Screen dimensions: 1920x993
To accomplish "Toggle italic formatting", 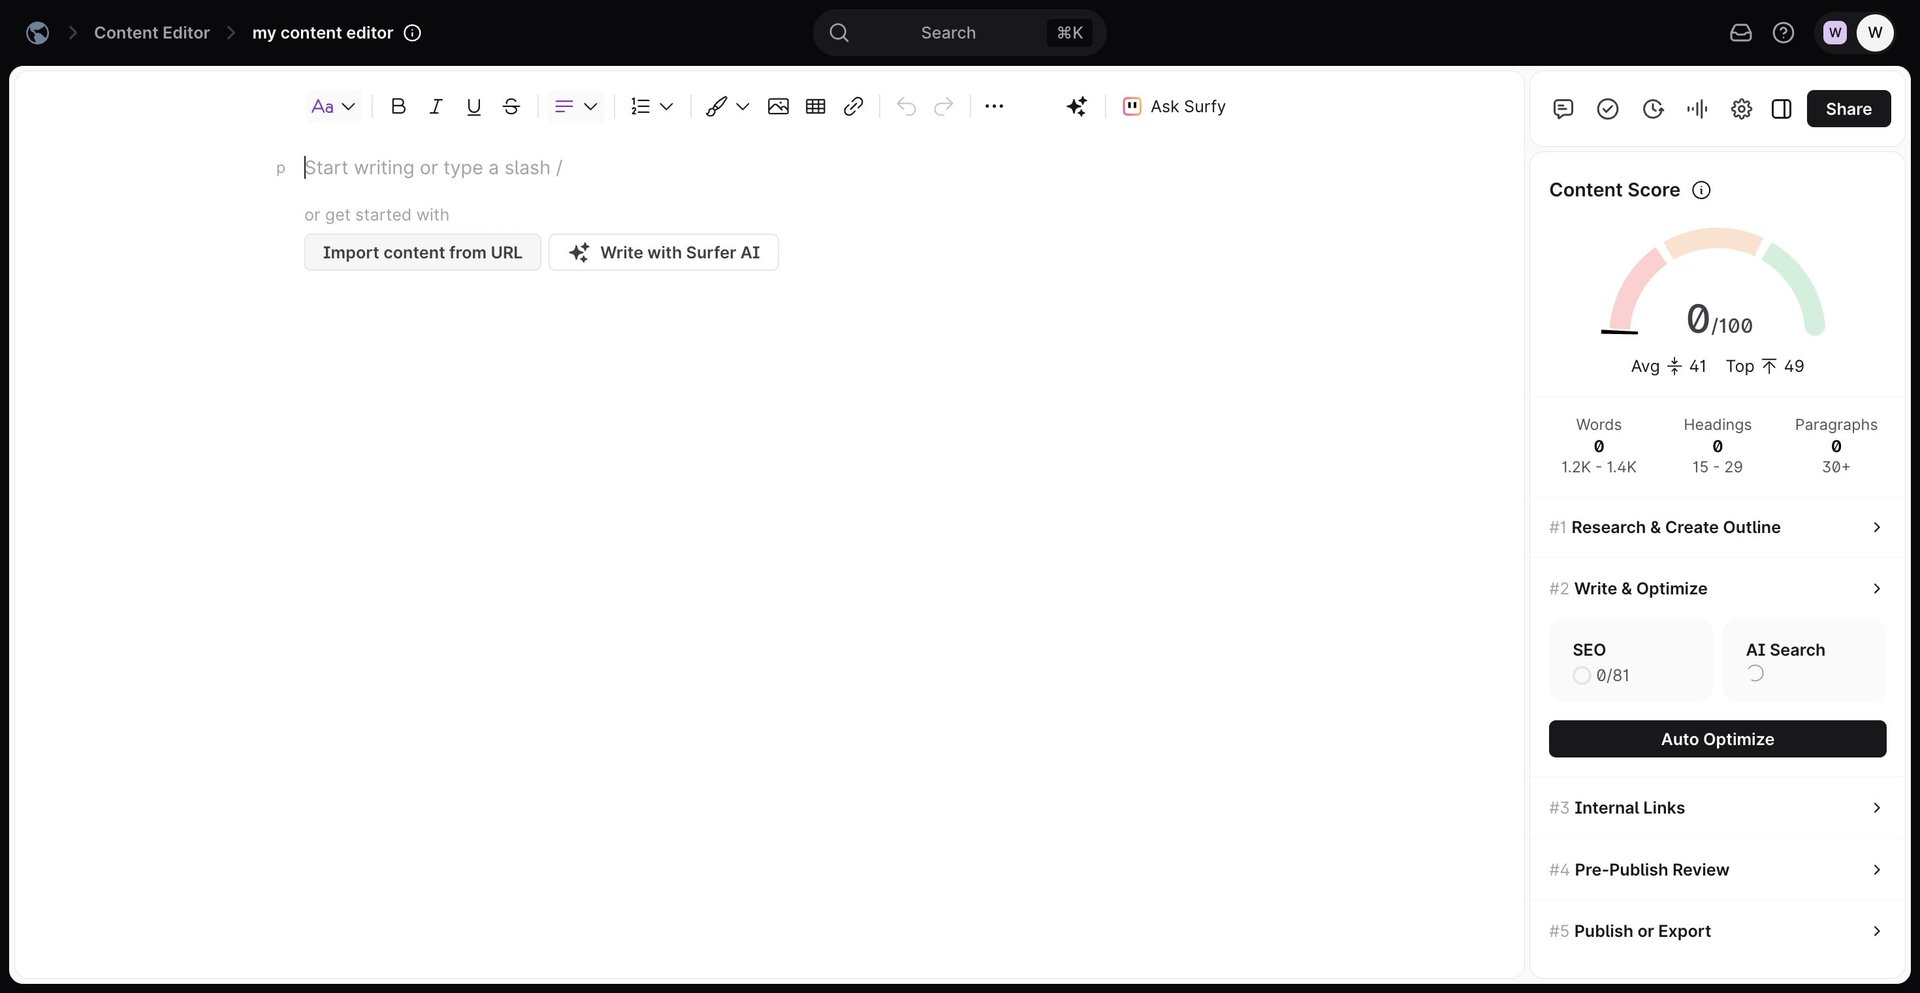I will point(436,107).
